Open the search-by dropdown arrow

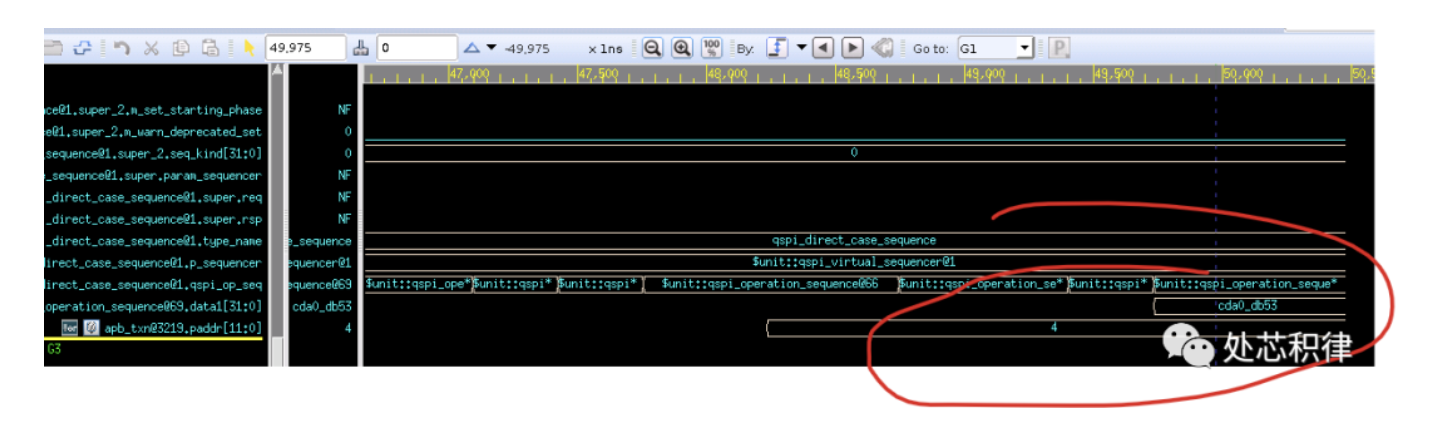(x=801, y=48)
